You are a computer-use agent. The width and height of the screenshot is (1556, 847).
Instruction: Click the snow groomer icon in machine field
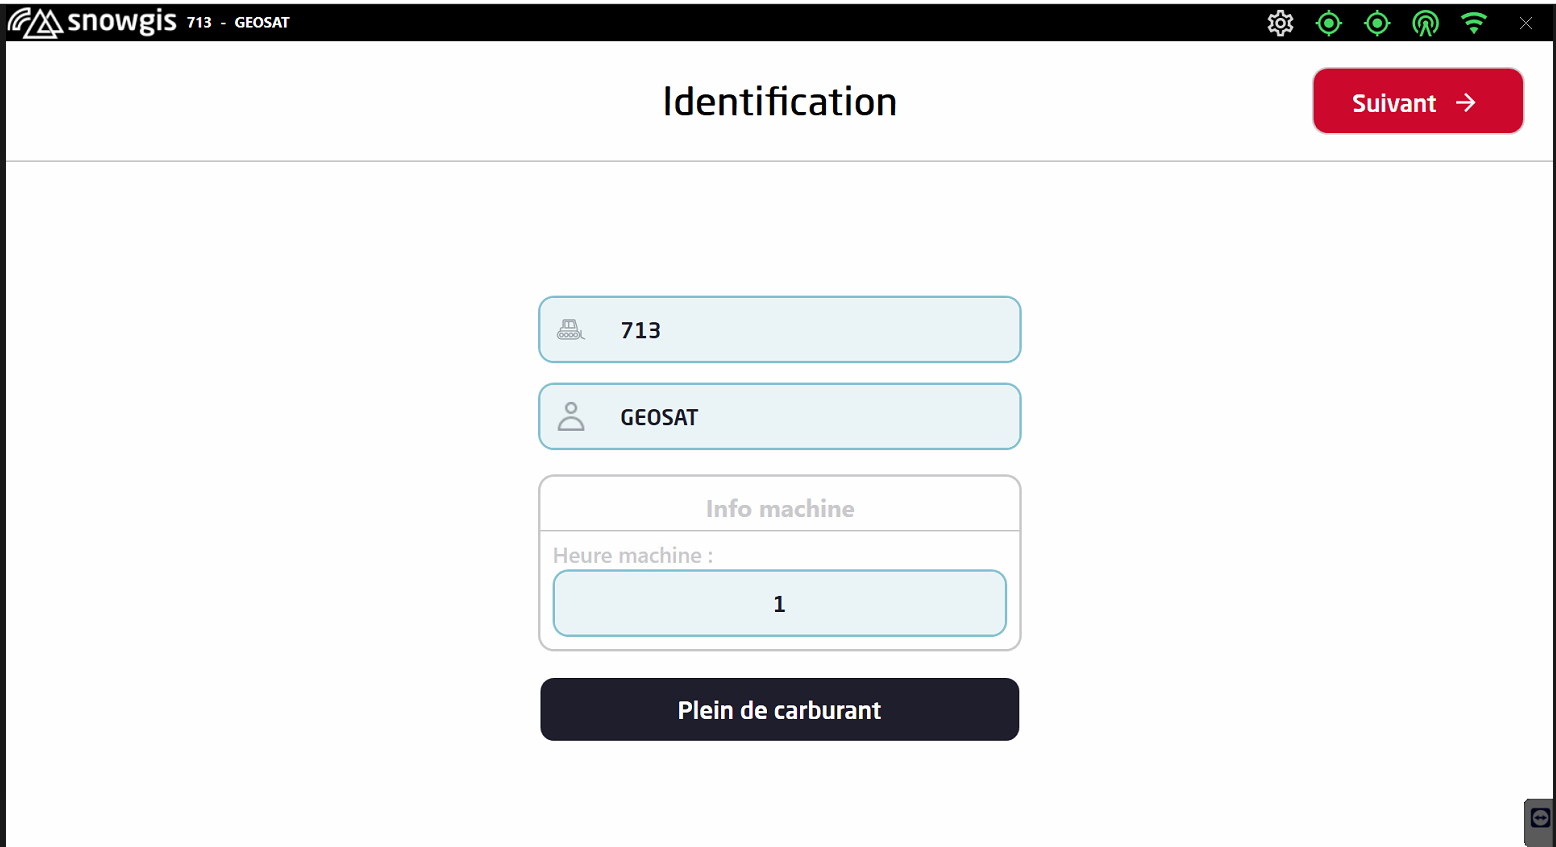571,330
